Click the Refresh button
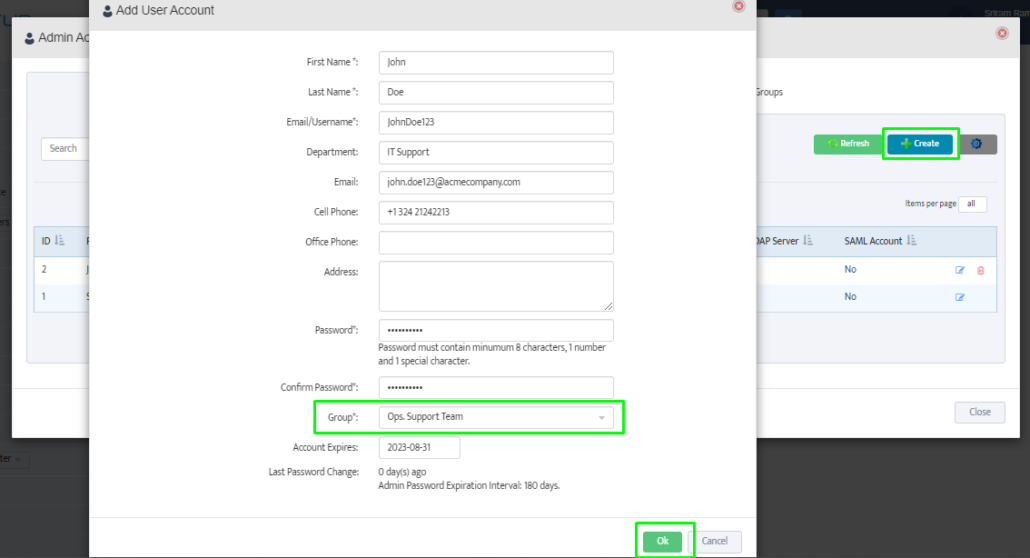 click(847, 144)
